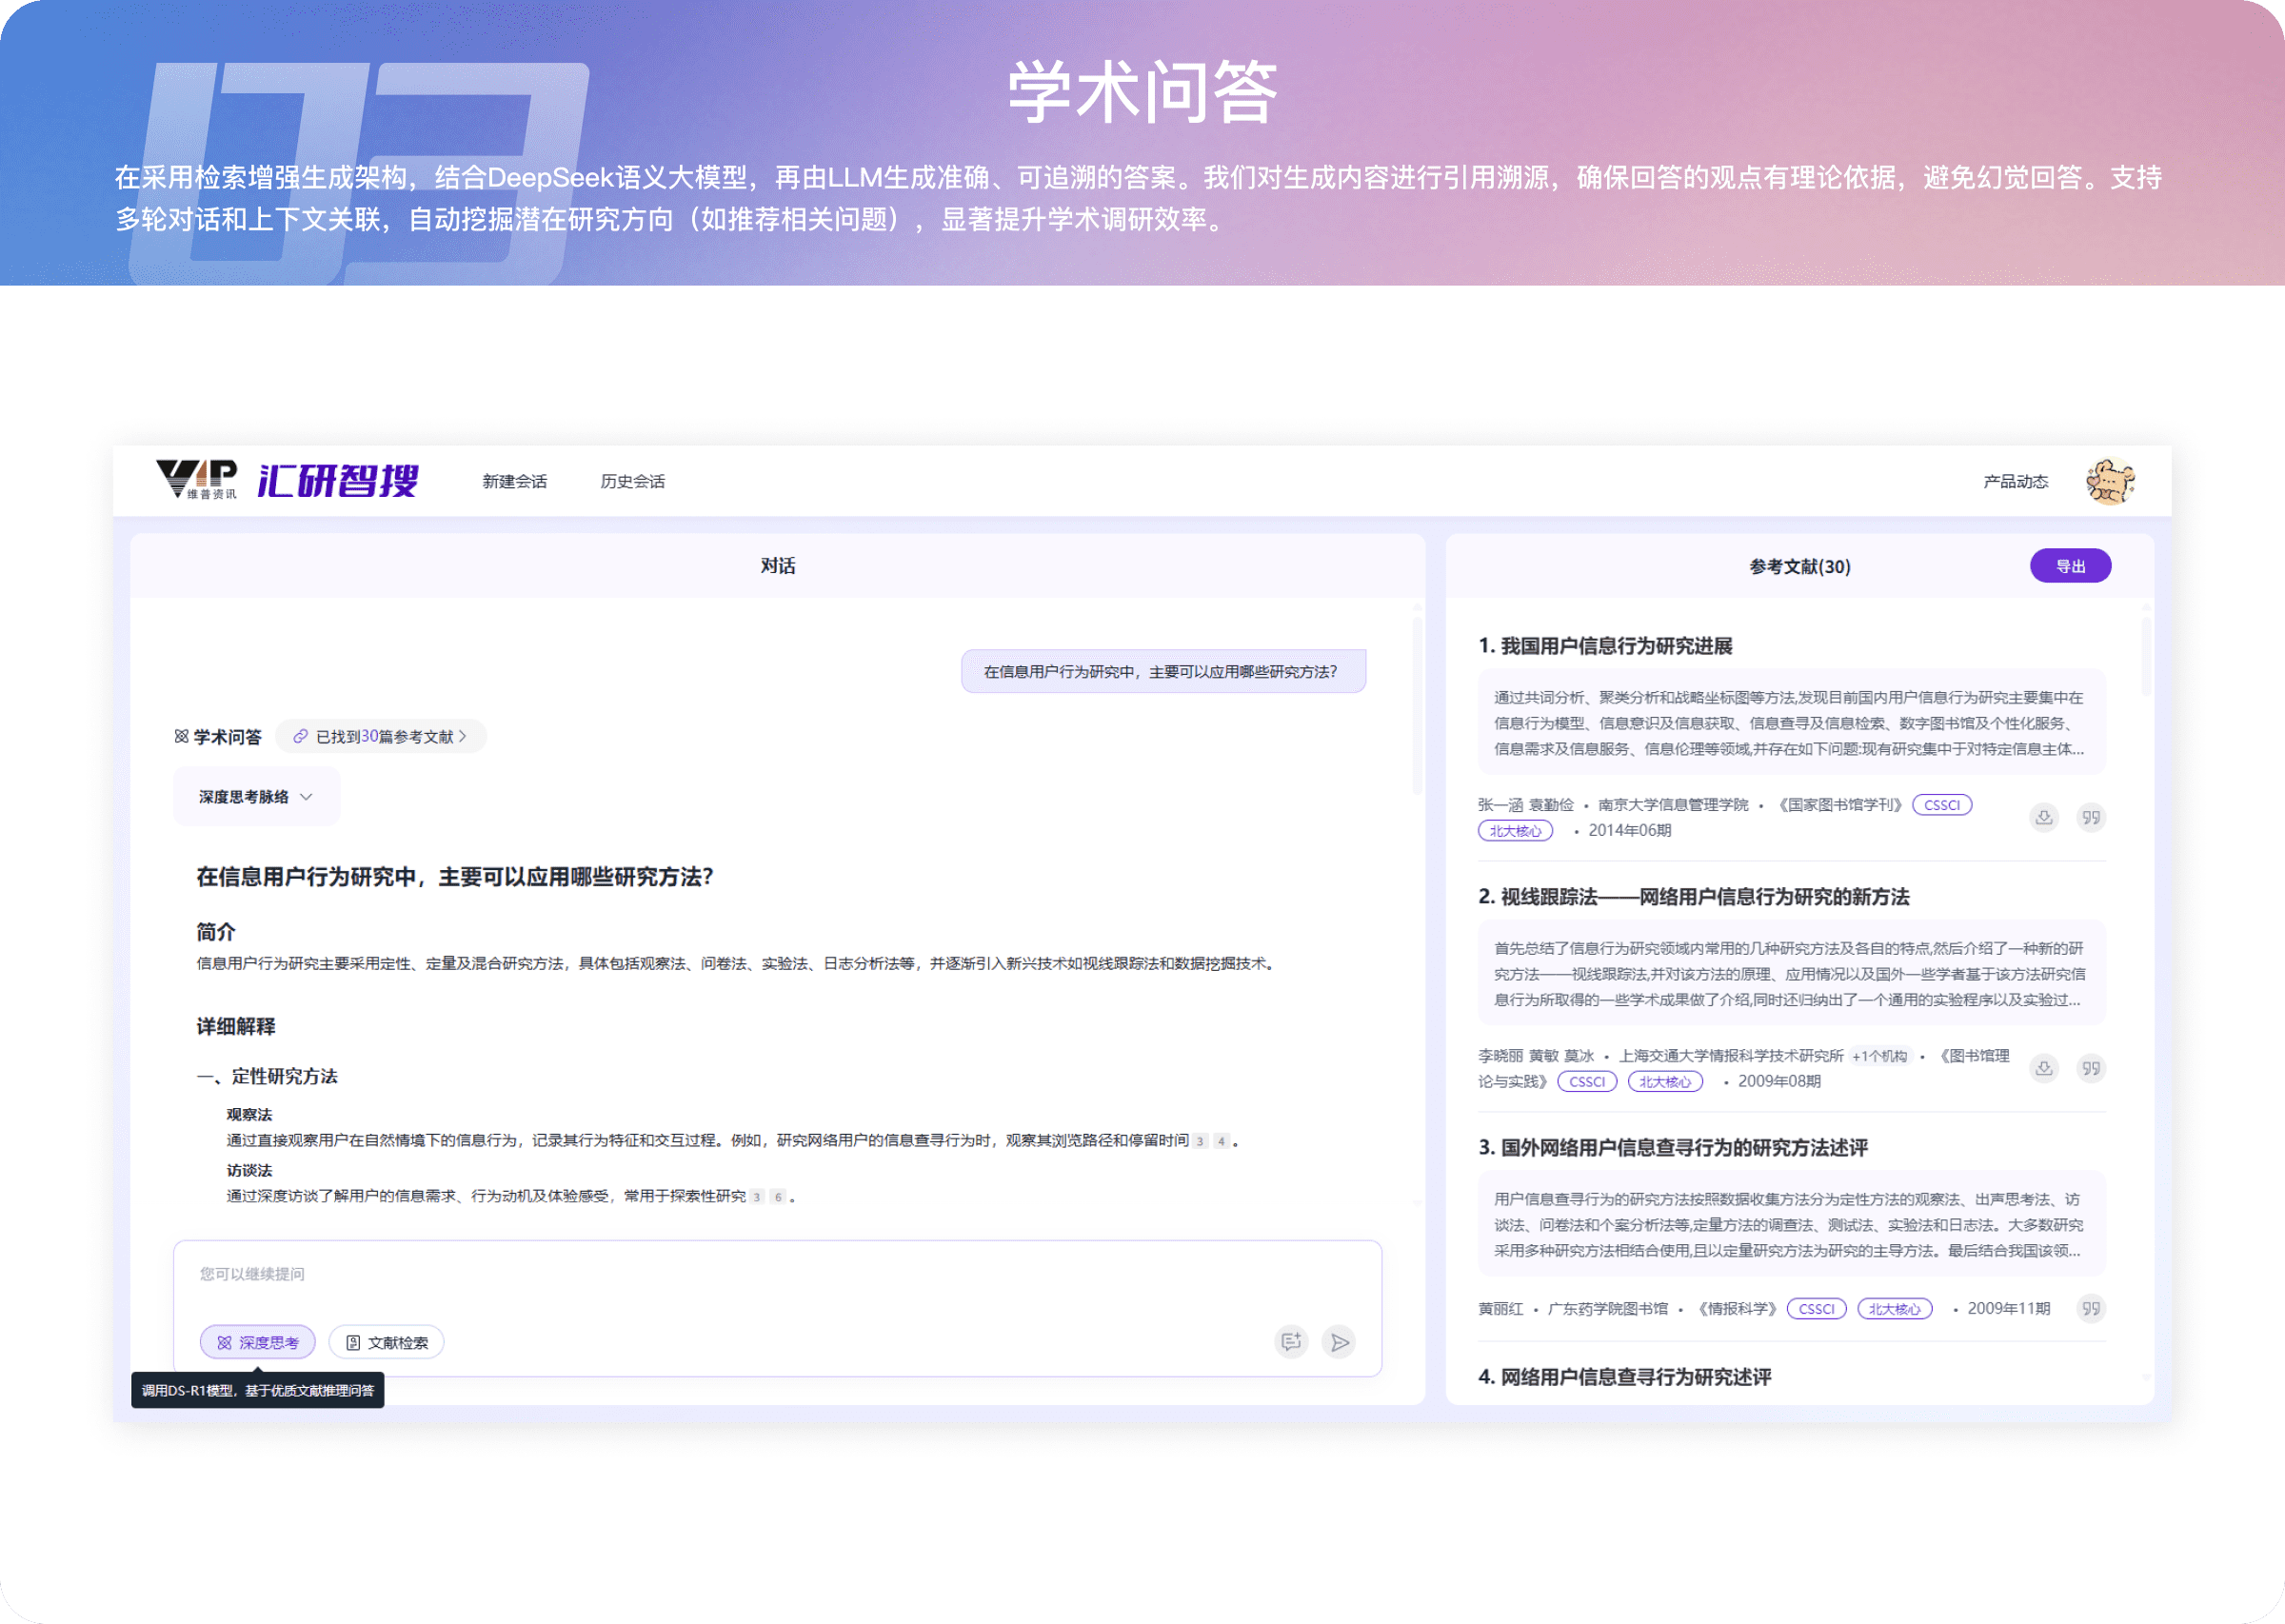Open 新建会话 in top navigation

[x=514, y=481]
